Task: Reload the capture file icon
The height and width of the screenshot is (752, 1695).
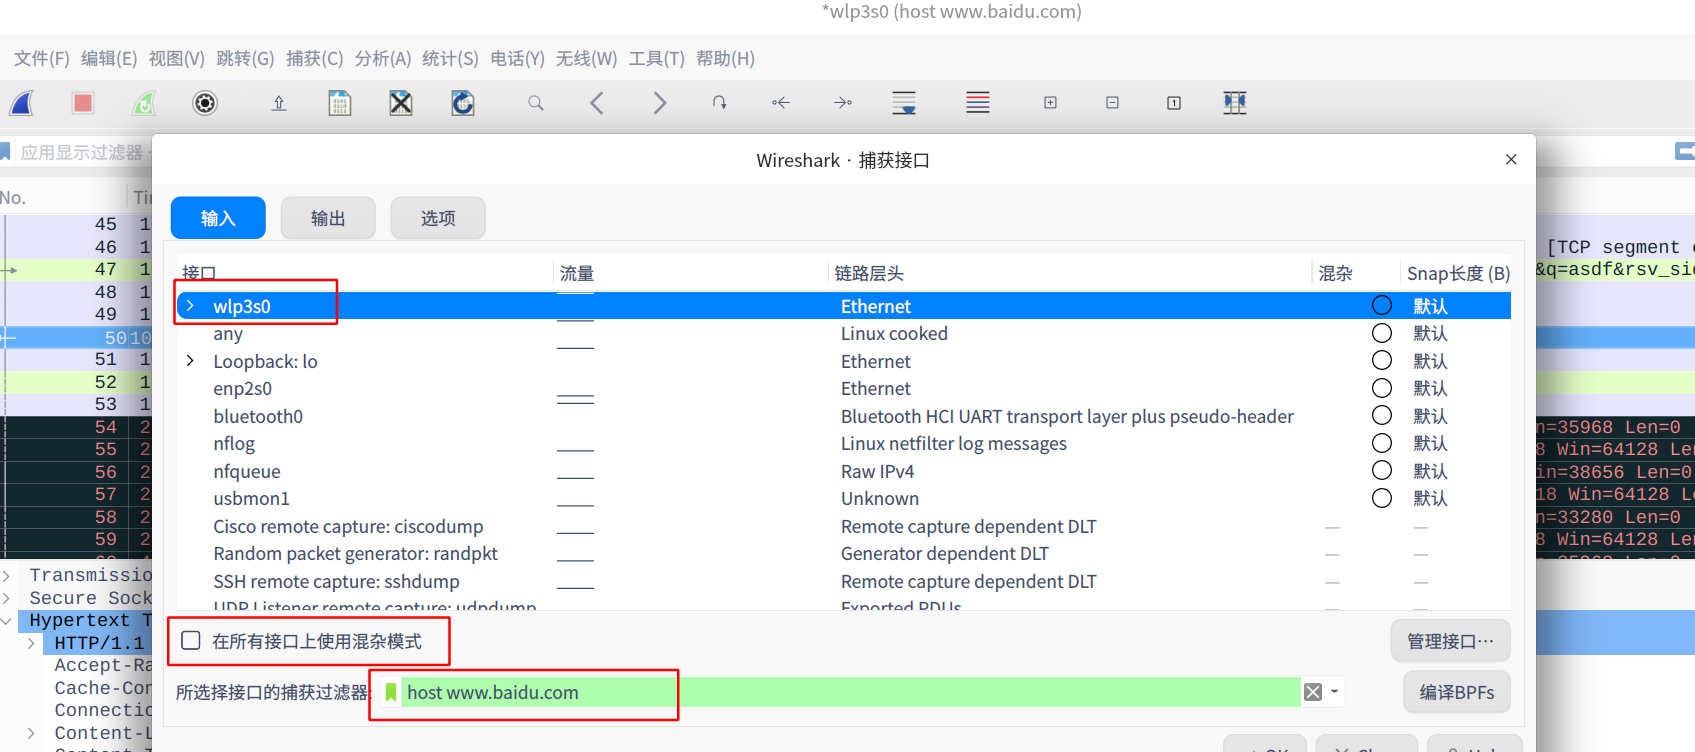Action: coord(463,103)
